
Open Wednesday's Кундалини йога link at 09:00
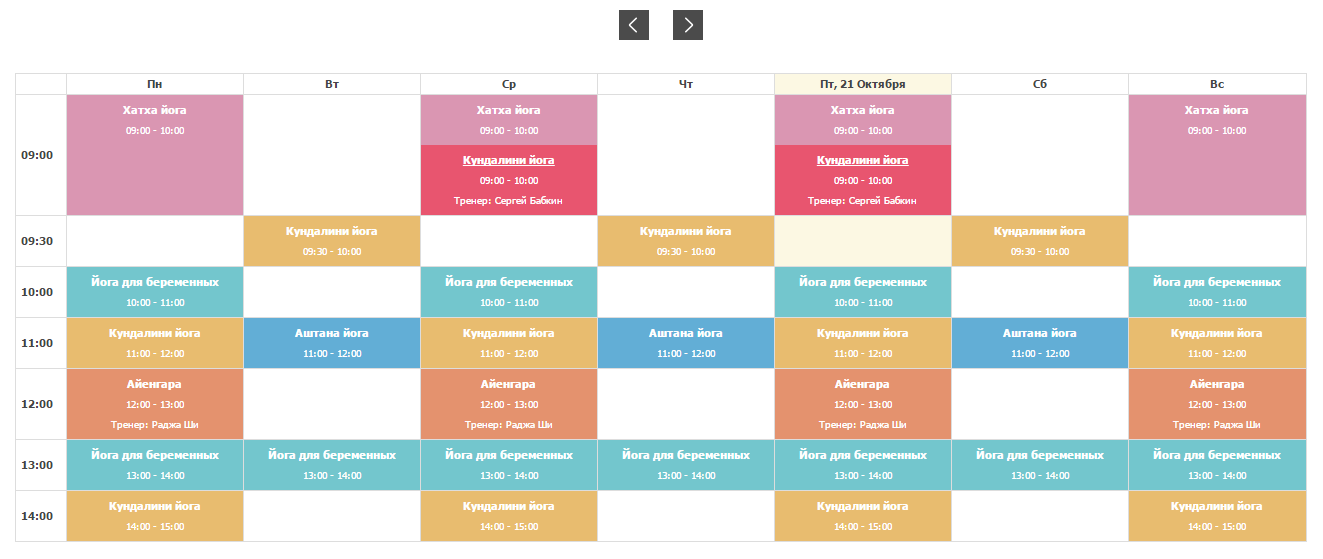pyautogui.click(x=508, y=160)
